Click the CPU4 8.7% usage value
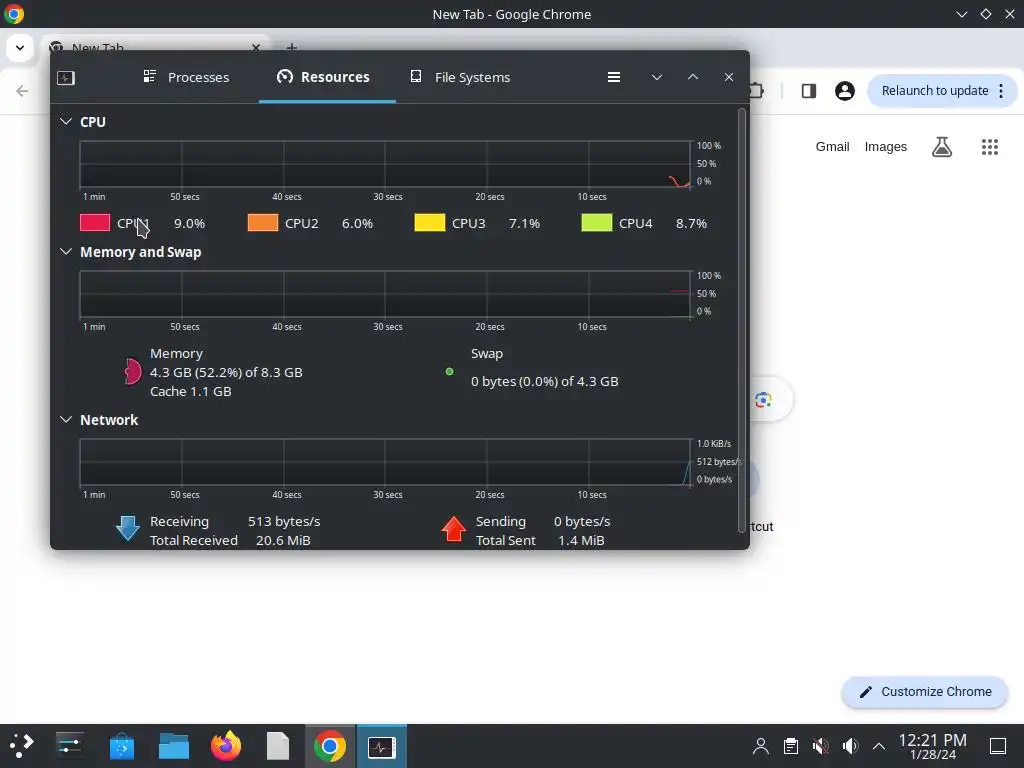Screen dimensions: 1024x768 pos(691,223)
